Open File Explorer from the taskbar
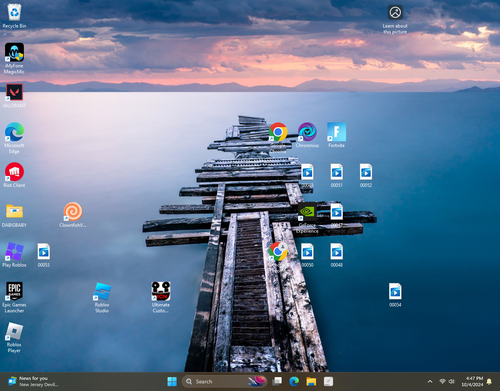500x391 pixels. point(311,381)
